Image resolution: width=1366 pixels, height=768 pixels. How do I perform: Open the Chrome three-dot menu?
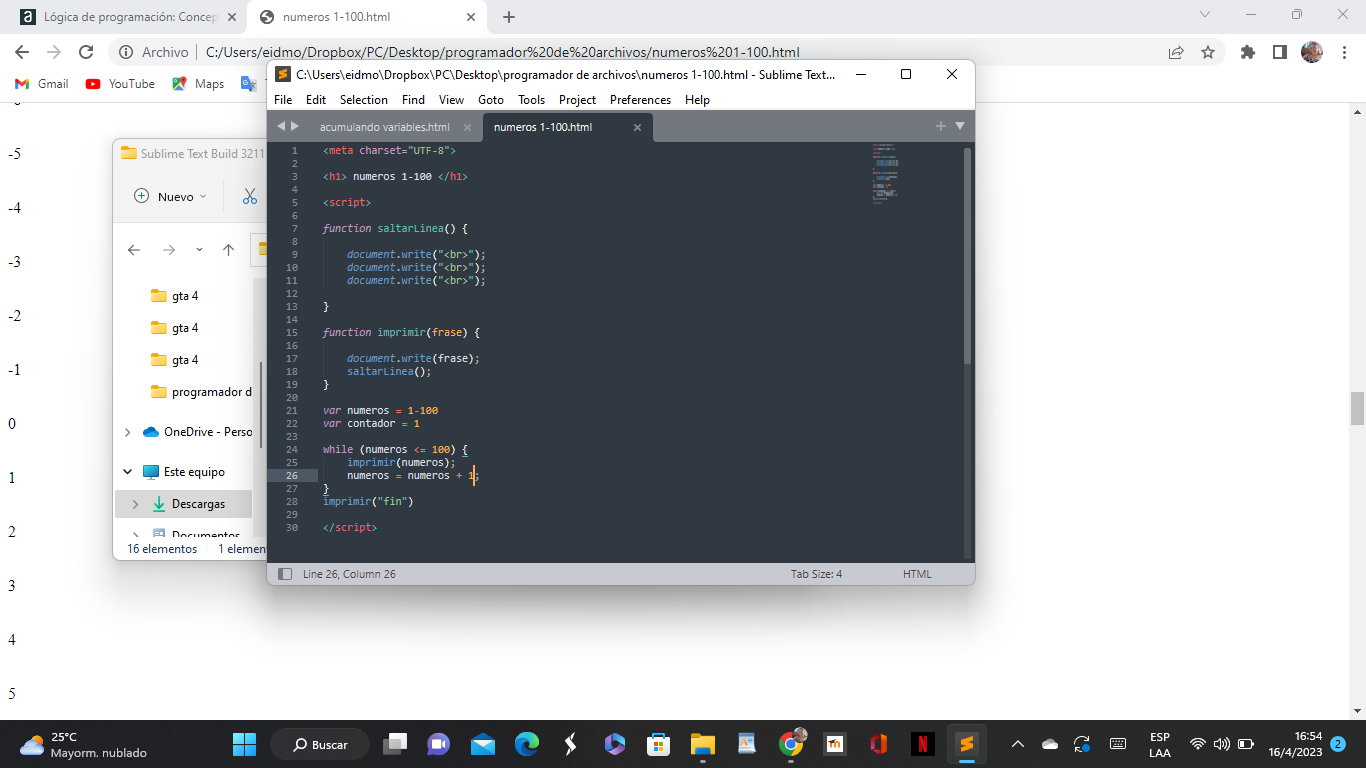[x=1343, y=52]
